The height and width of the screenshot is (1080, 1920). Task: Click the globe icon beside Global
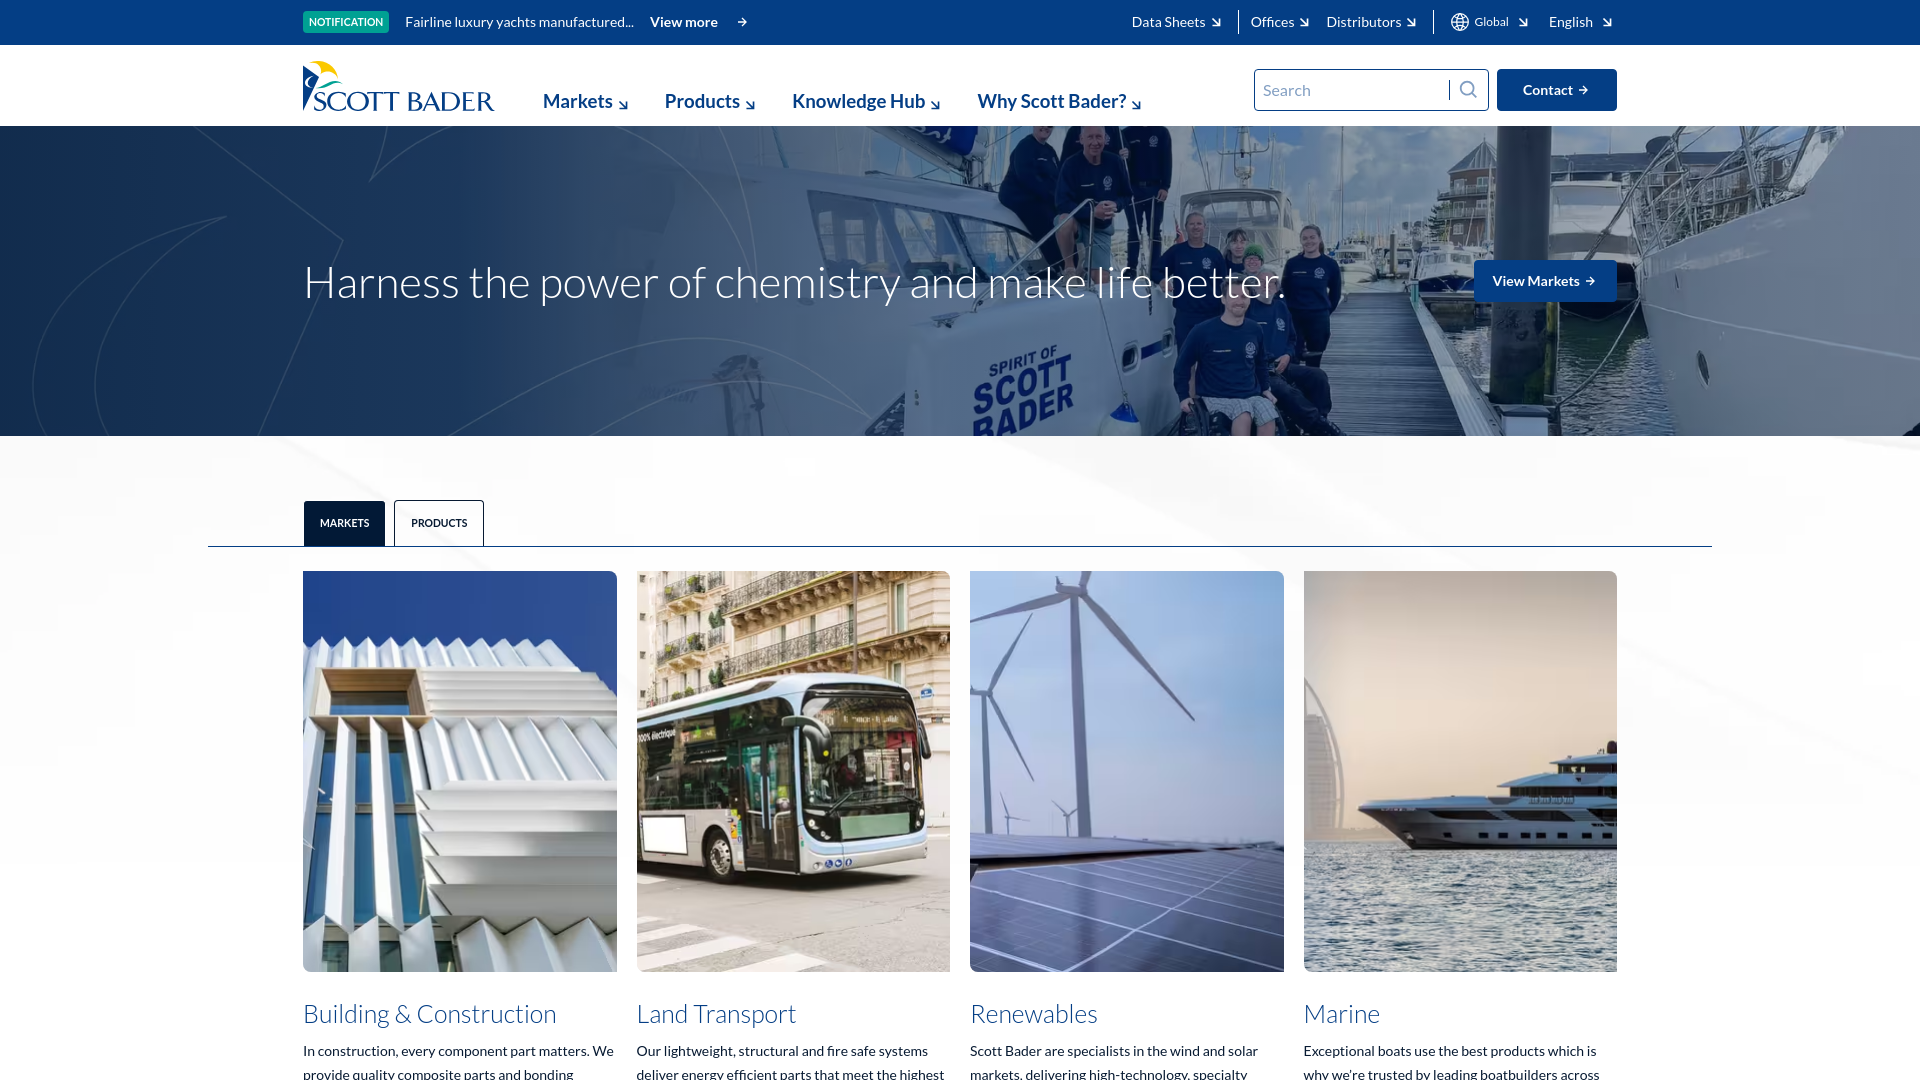pos(1460,22)
